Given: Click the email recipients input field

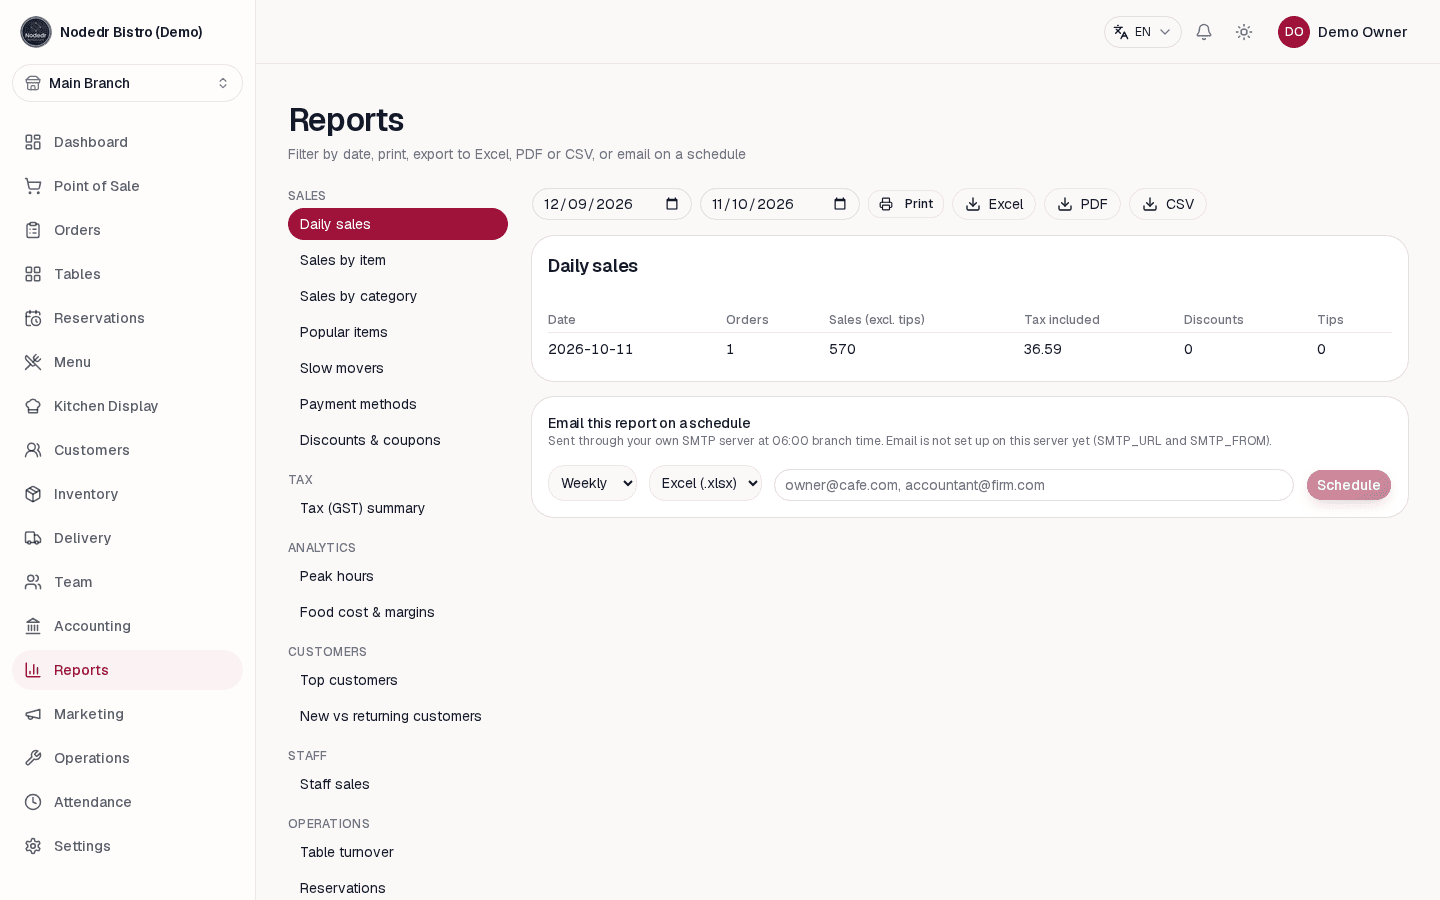Looking at the screenshot, I should tap(1034, 485).
